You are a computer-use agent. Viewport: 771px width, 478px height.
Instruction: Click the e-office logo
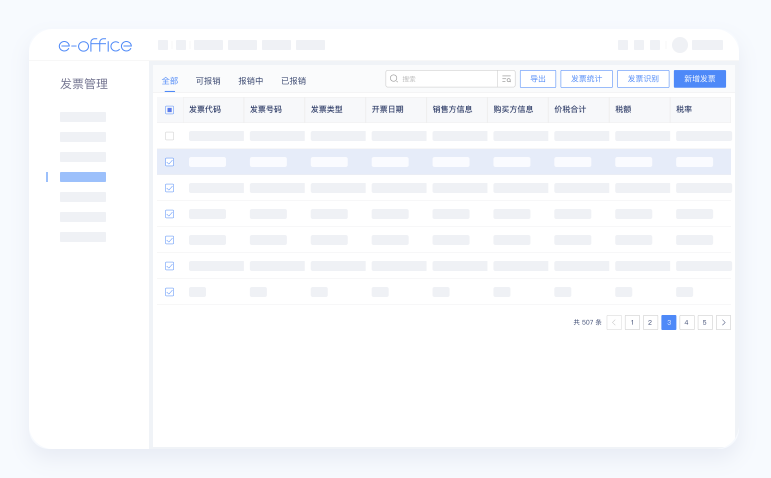(x=95, y=45)
